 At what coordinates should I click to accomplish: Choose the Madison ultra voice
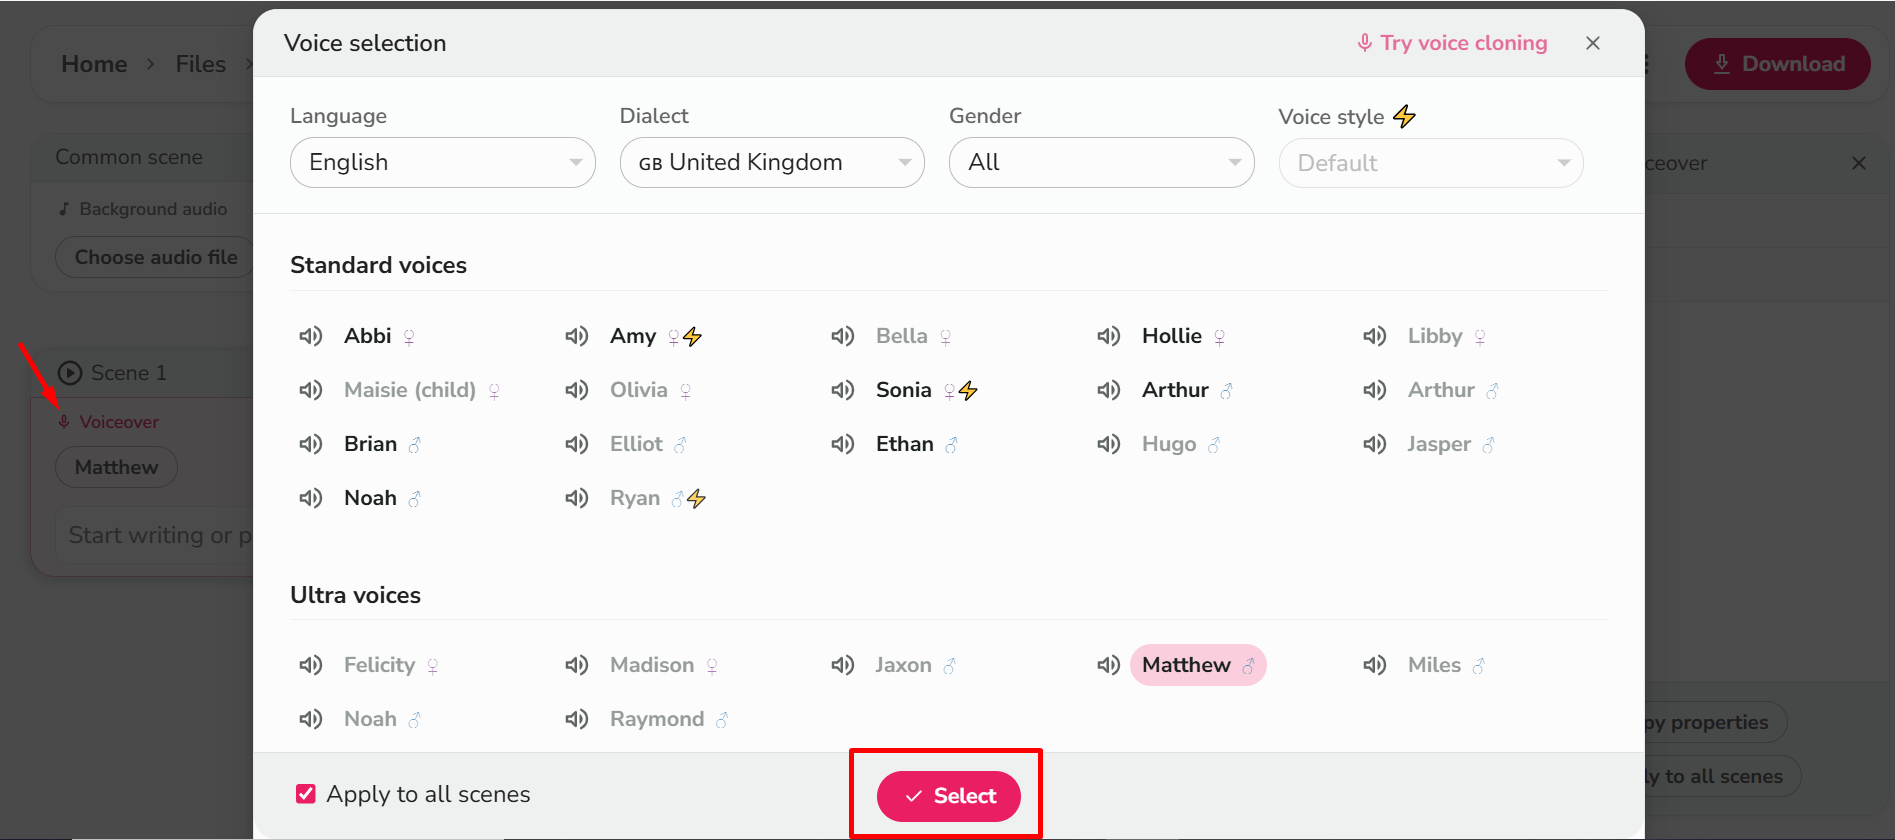(652, 665)
